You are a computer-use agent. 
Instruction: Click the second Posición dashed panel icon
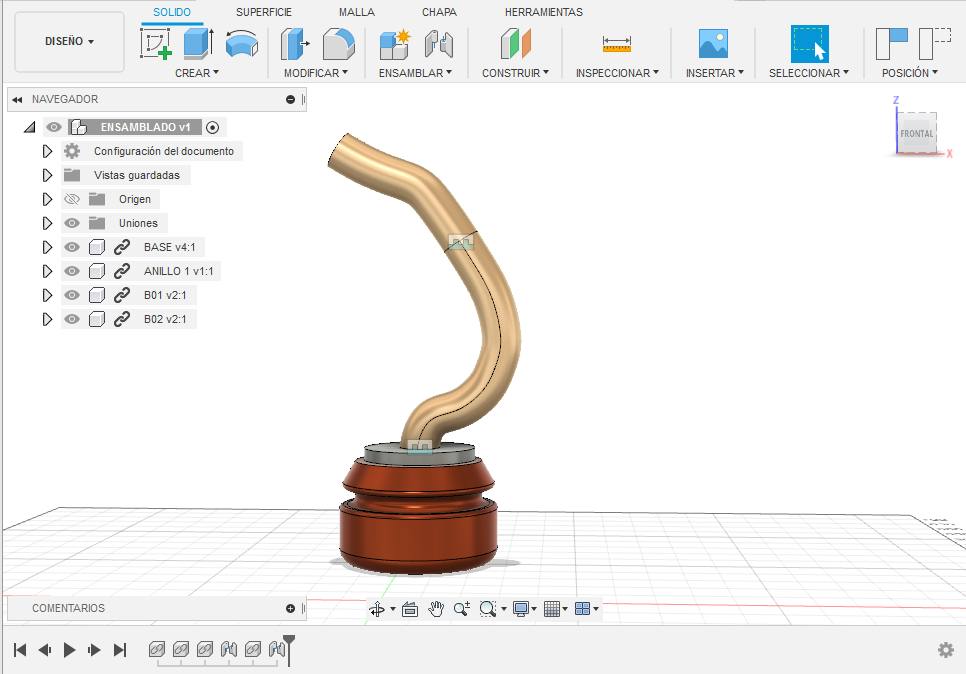(x=935, y=44)
